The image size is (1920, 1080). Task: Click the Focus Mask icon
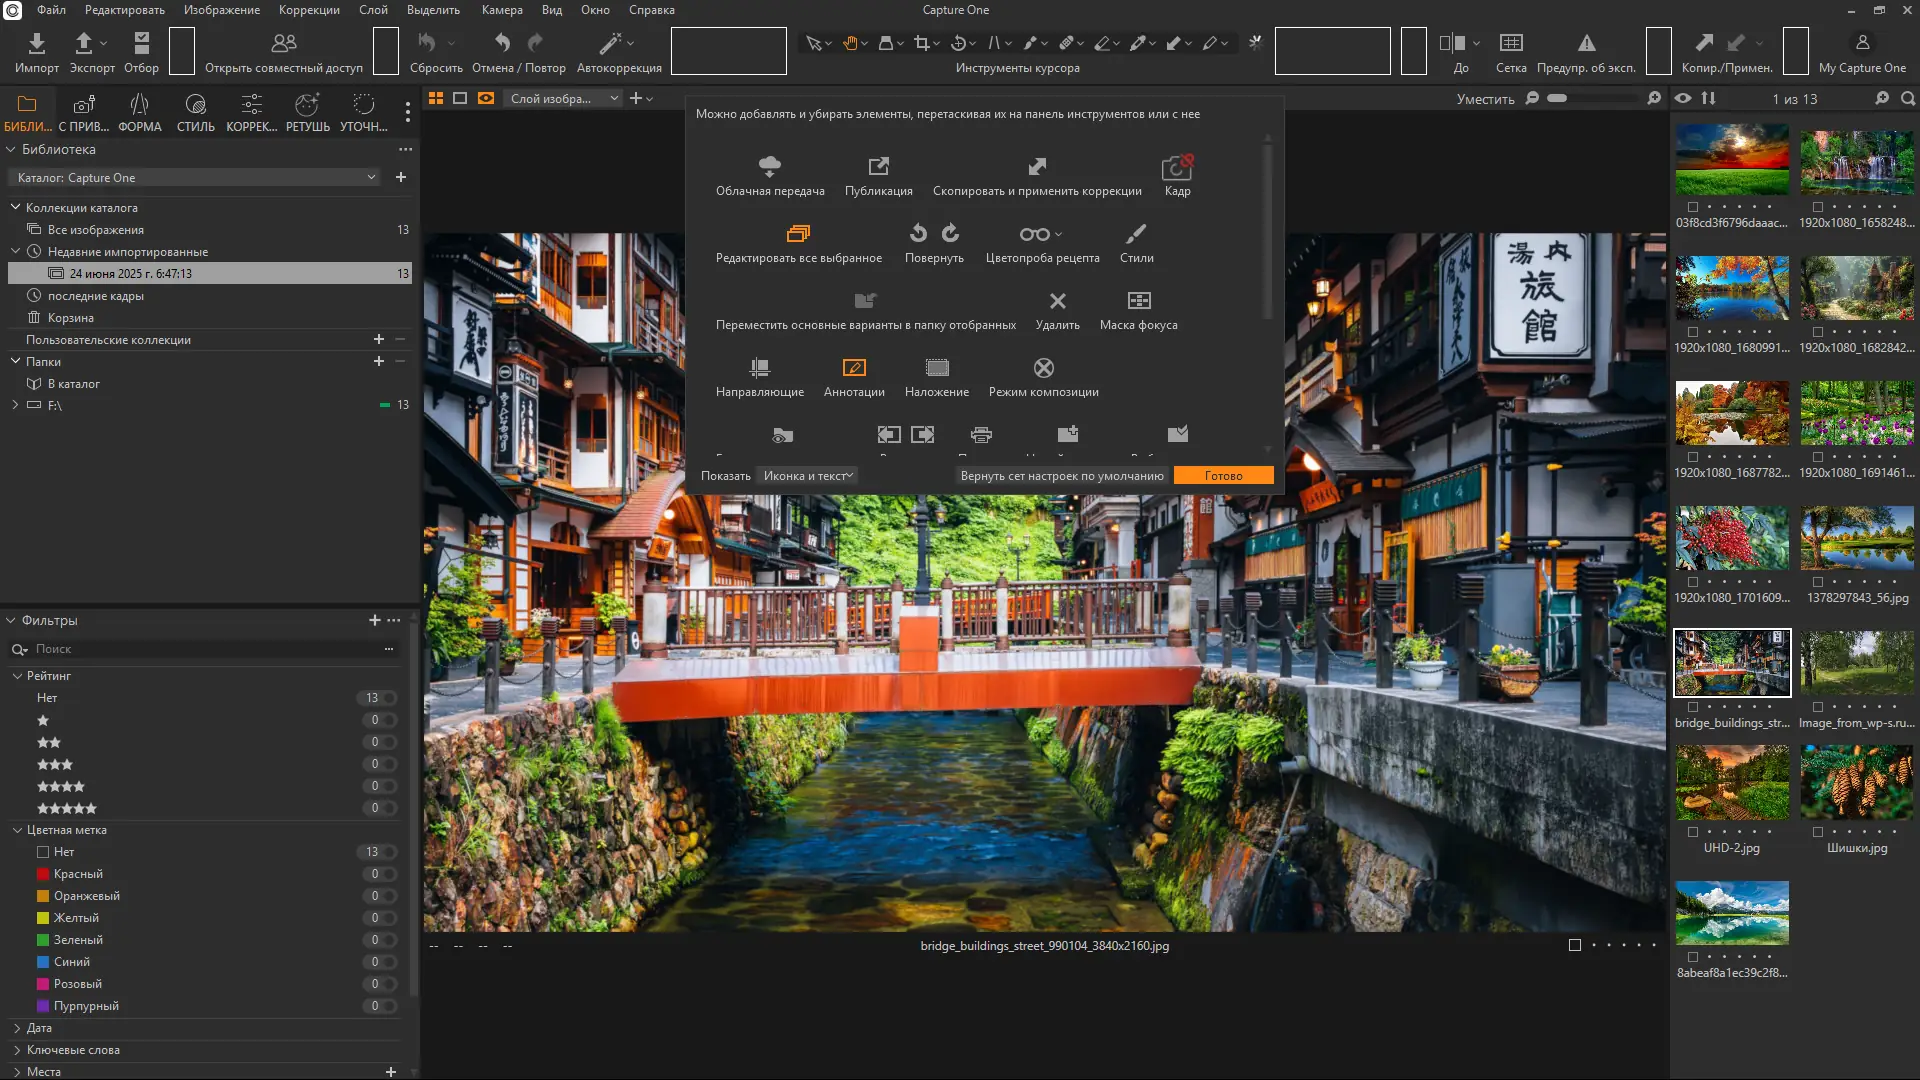(1139, 301)
